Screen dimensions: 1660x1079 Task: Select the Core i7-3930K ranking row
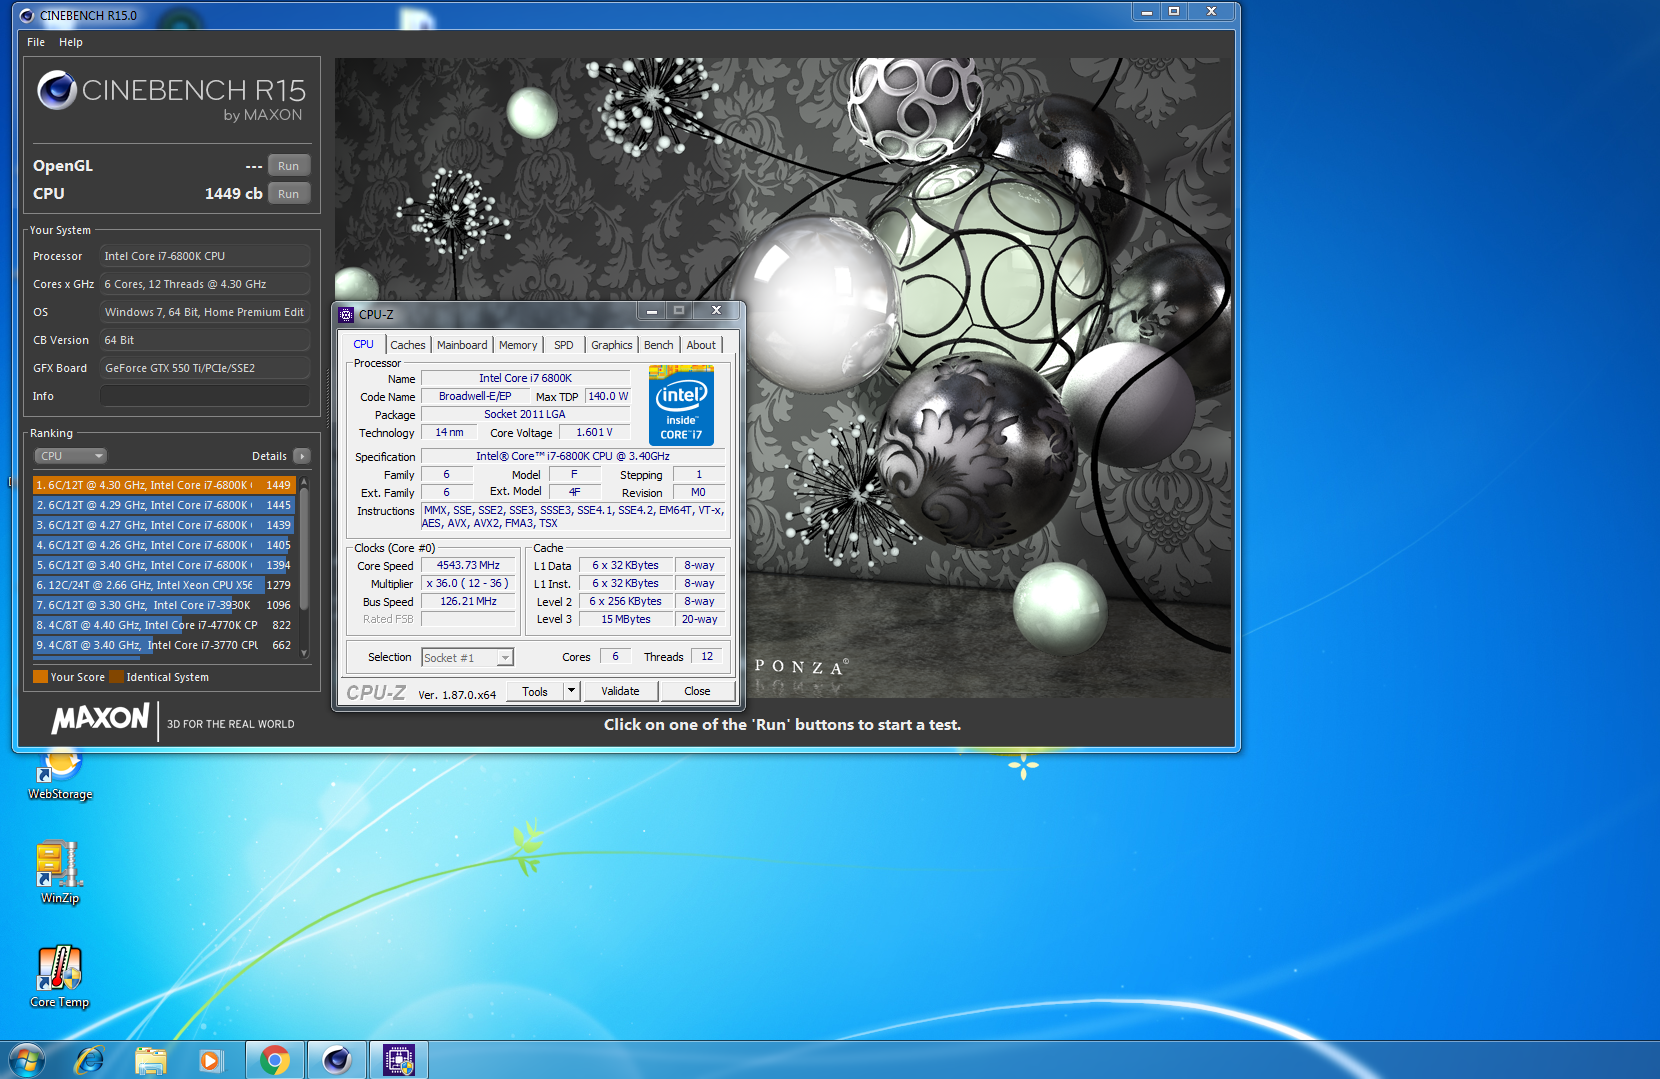coord(163,605)
